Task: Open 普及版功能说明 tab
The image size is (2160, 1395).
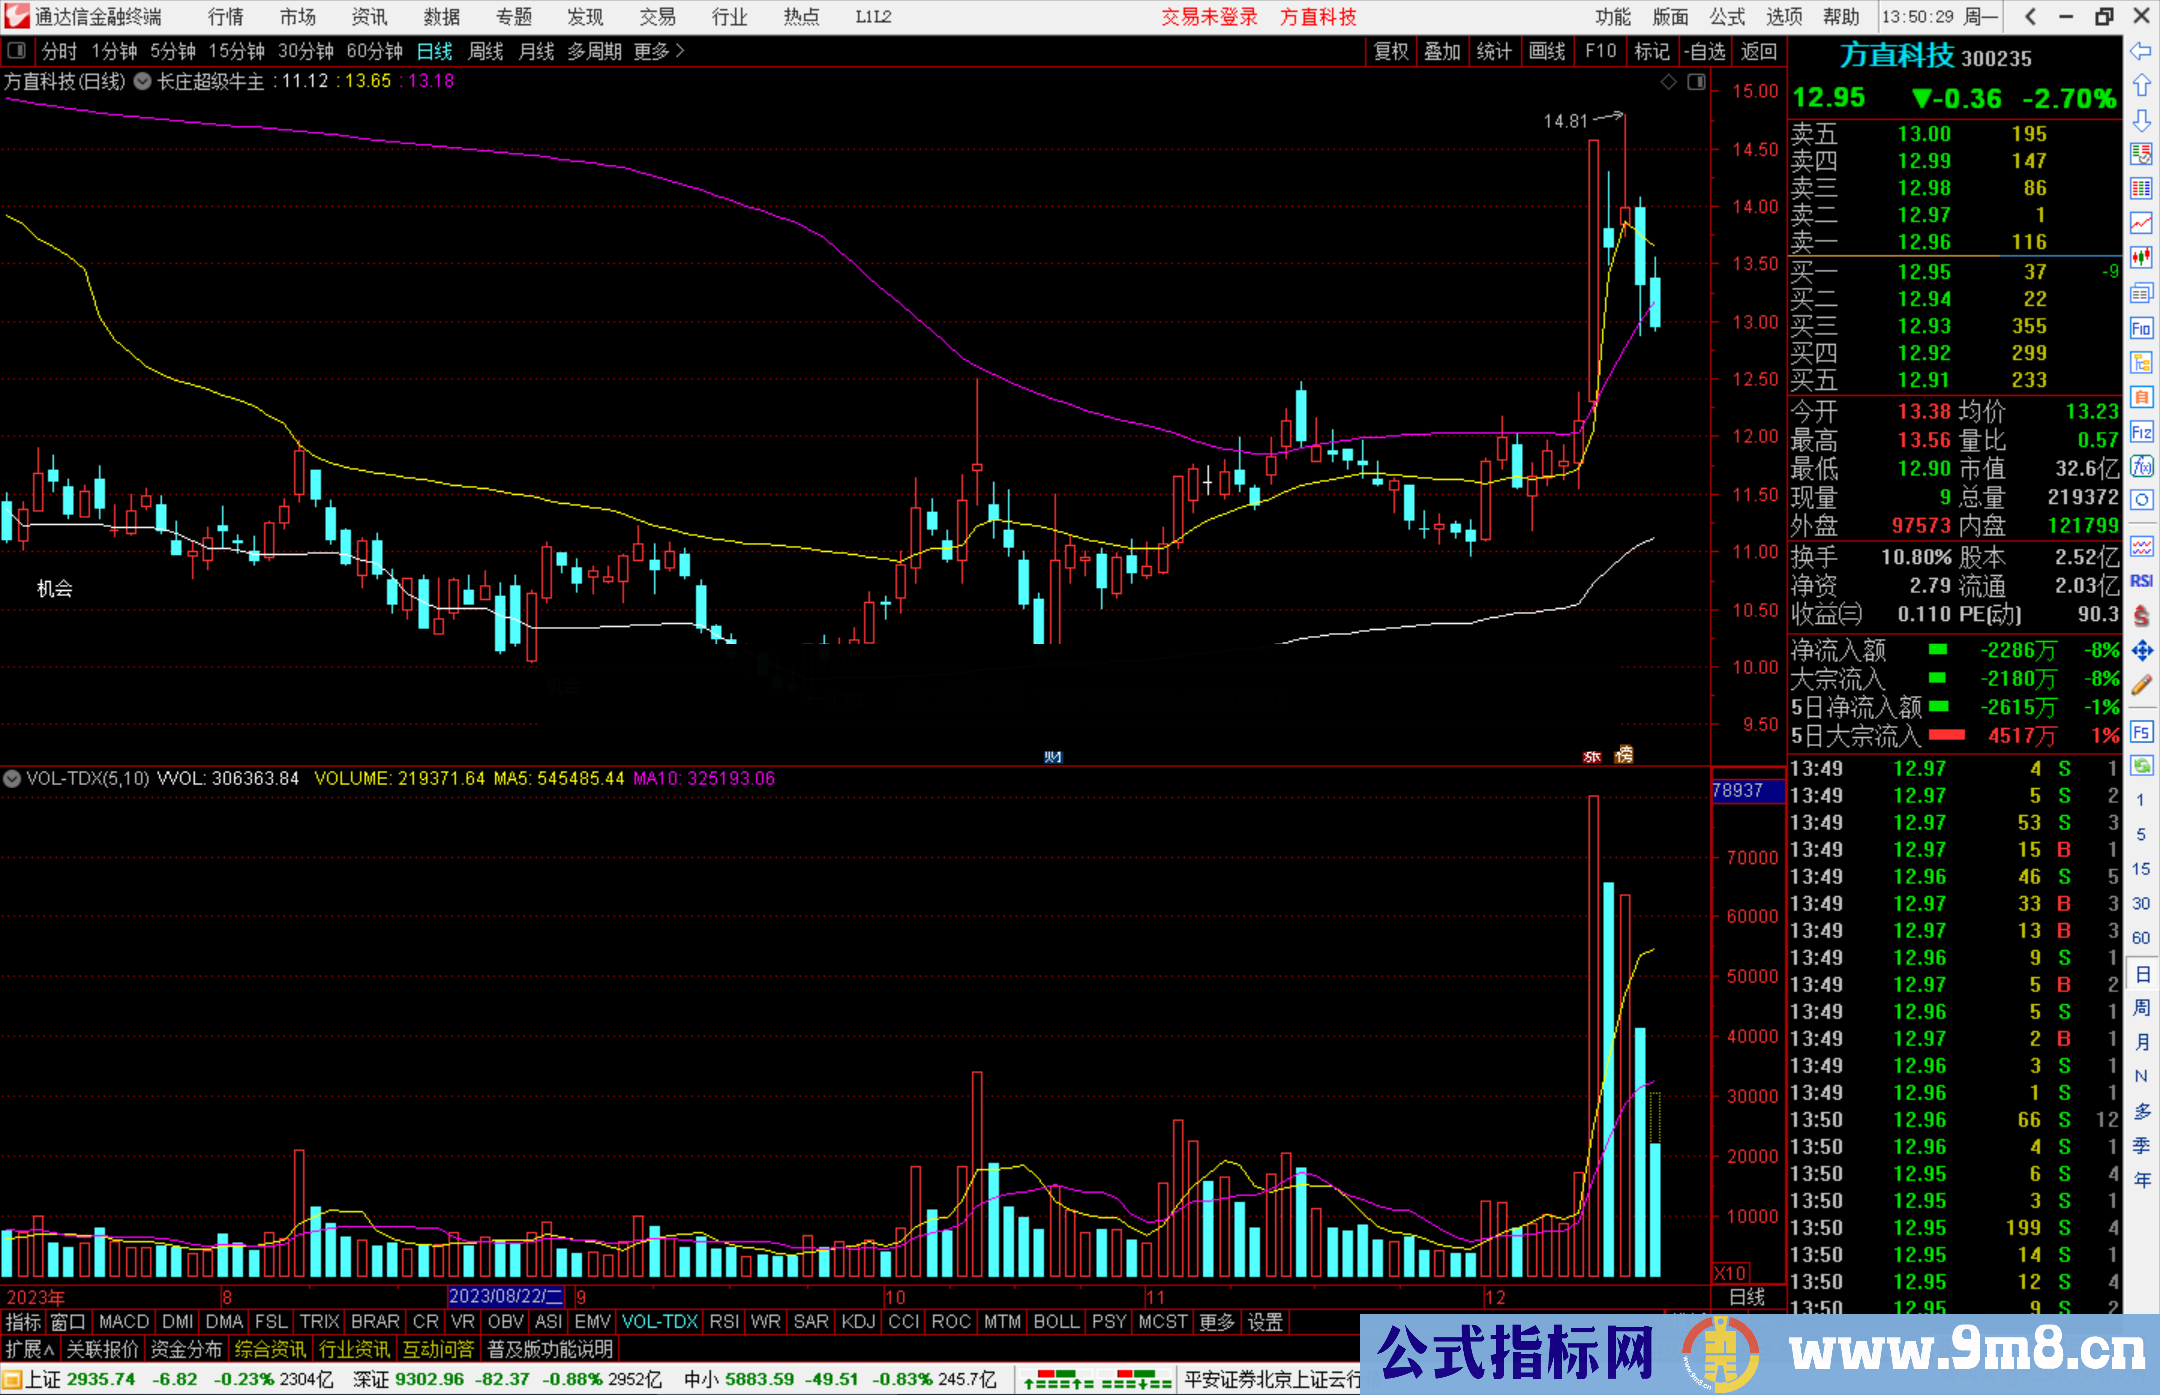Action: 549,1349
